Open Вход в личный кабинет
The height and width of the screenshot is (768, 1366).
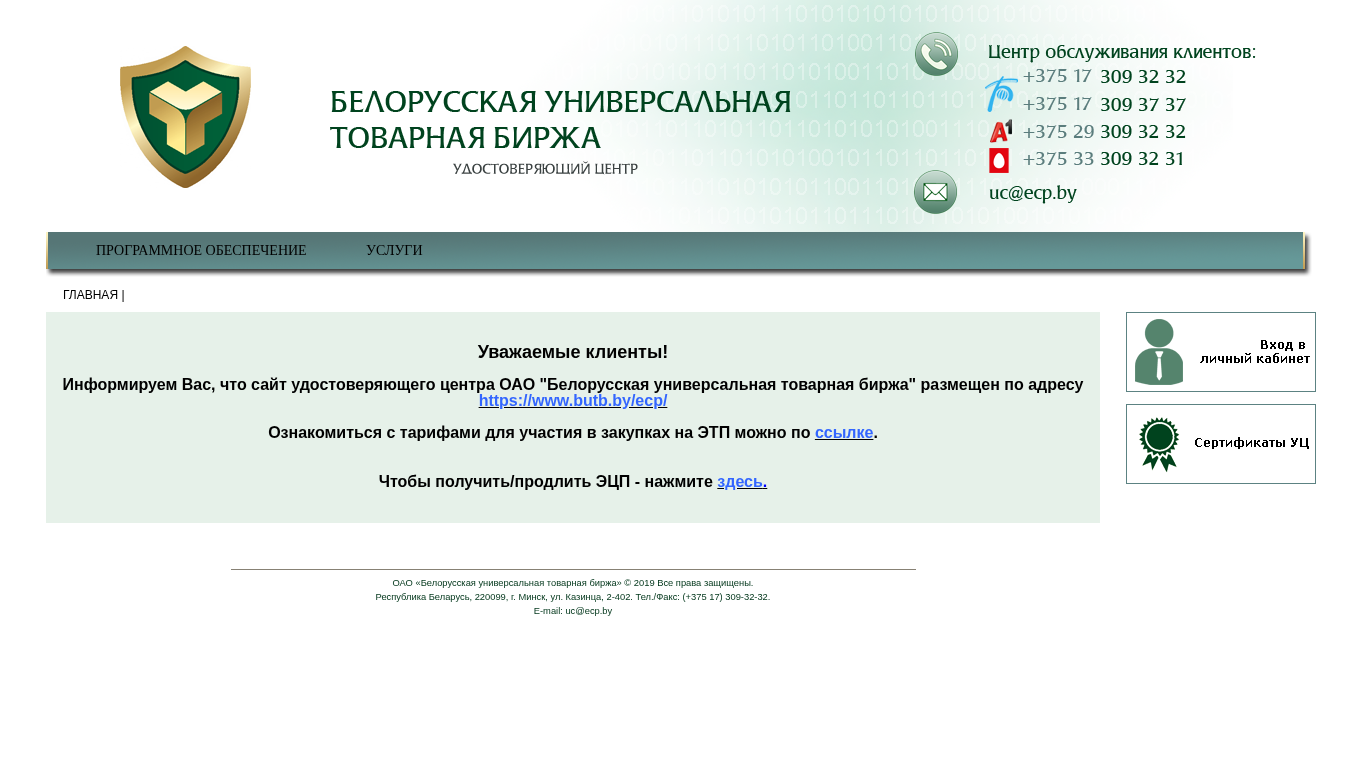pos(1221,352)
